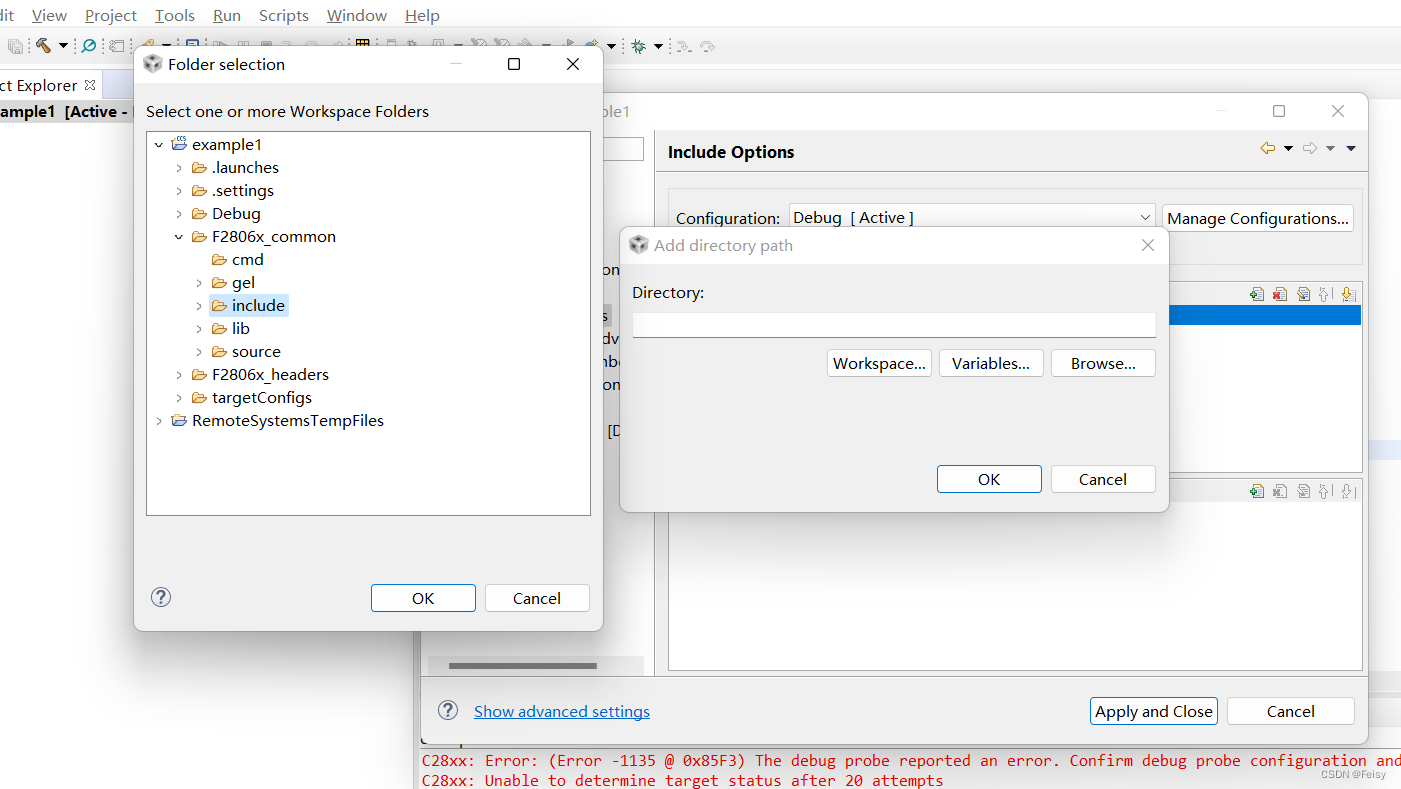
Task: Open the Configuration Debug [ Active ] combo box
Action: coord(973,217)
